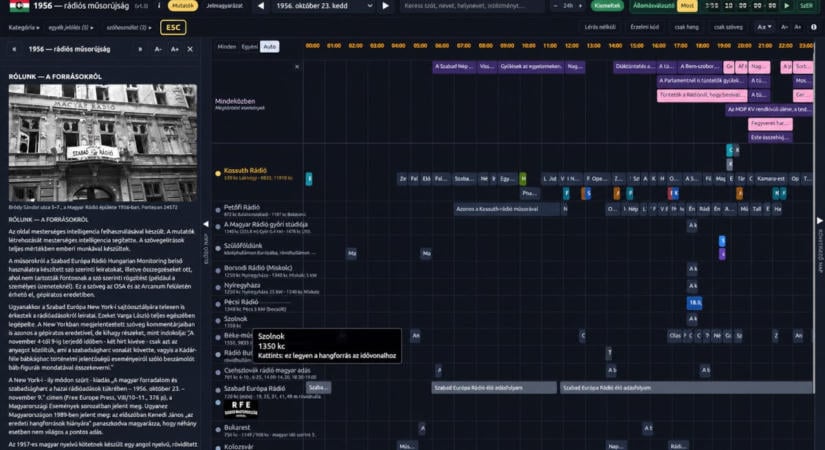Open the Azonos a Kossuth-rádió műsorával block
This screenshot has width=825, height=450.
[x=507, y=209]
